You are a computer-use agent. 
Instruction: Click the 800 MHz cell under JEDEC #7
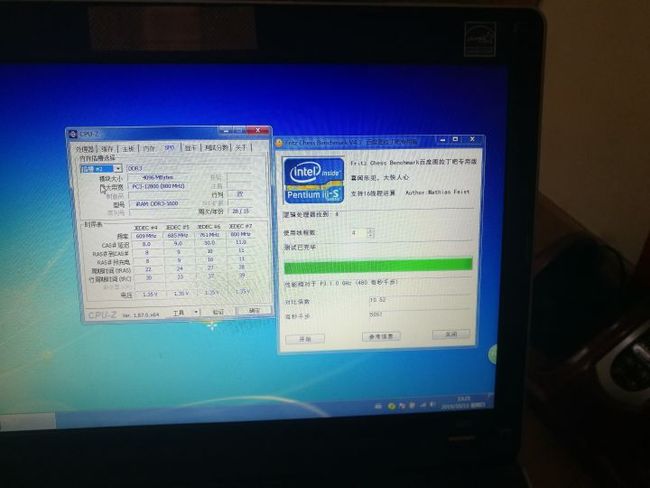(240, 234)
